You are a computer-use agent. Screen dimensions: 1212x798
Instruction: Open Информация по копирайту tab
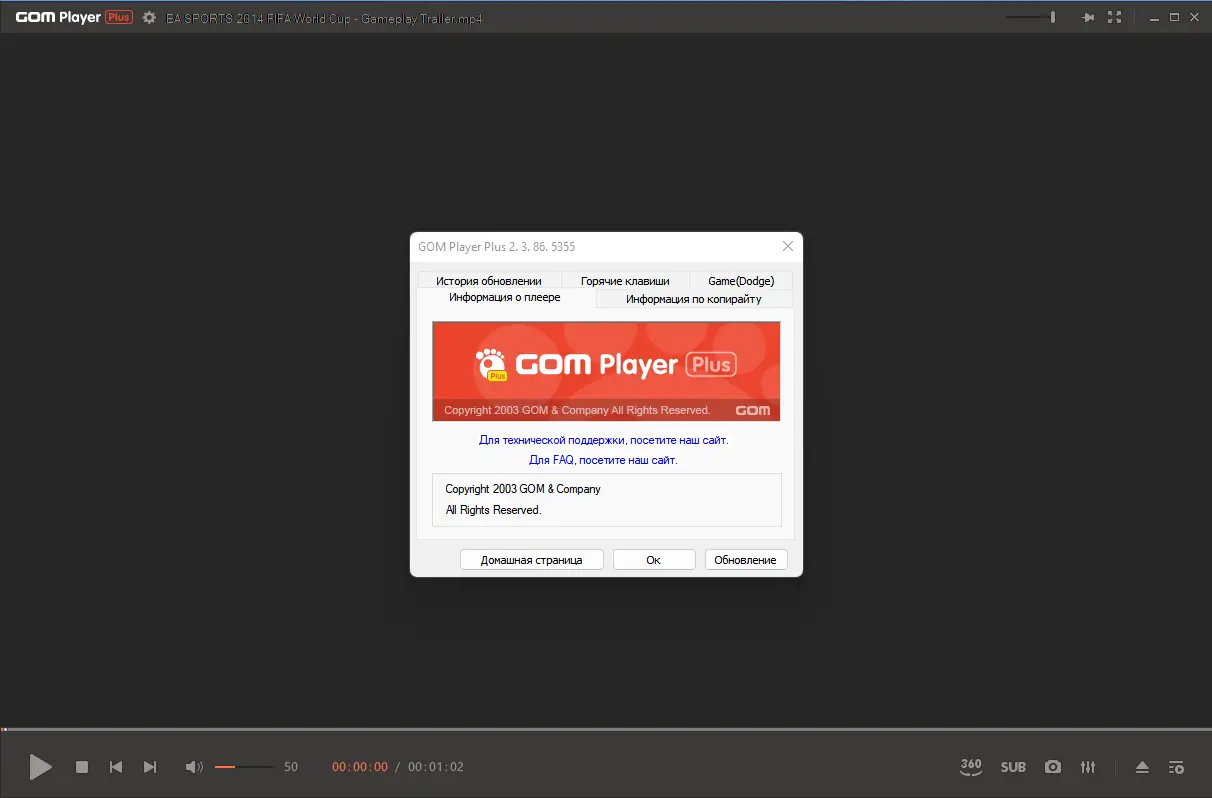(x=694, y=299)
